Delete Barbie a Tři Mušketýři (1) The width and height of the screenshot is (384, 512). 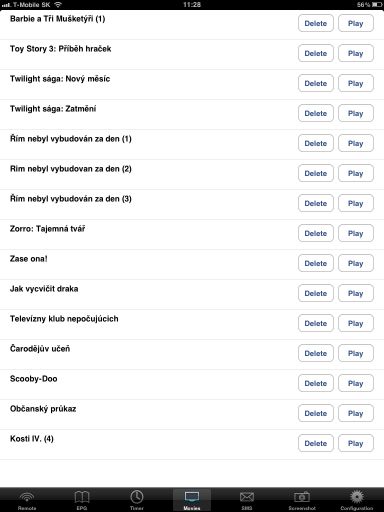(x=316, y=23)
